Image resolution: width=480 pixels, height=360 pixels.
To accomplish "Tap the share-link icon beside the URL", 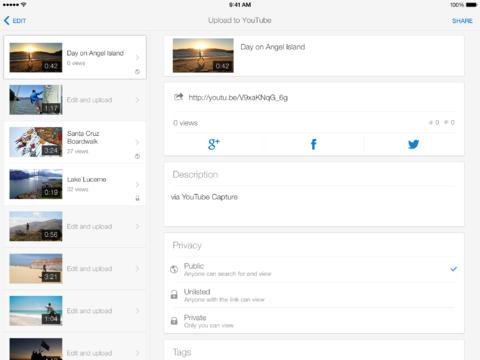I will (179, 97).
